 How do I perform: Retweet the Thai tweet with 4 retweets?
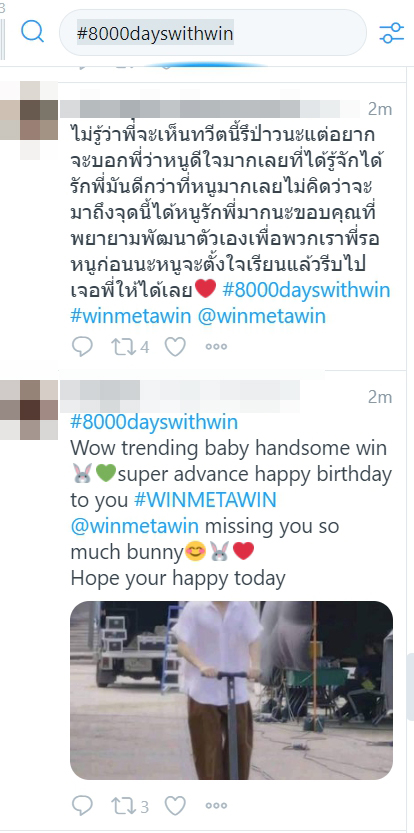[x=130, y=346]
